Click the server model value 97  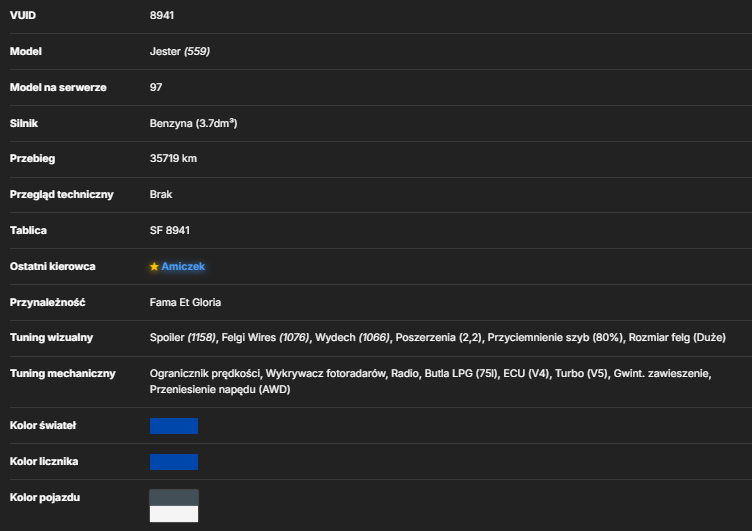[156, 87]
